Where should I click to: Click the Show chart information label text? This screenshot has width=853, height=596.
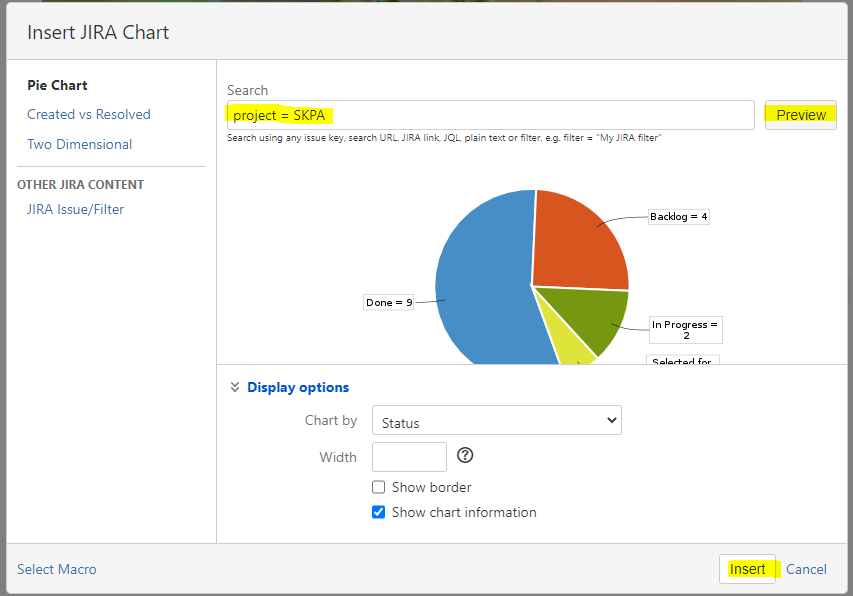pyautogui.click(x=464, y=512)
